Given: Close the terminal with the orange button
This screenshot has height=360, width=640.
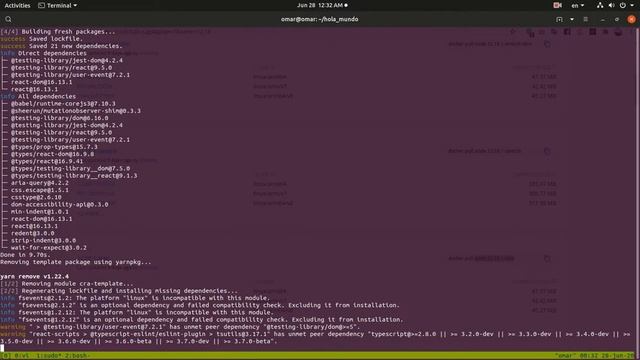Looking at the screenshot, I should (x=631, y=19).
